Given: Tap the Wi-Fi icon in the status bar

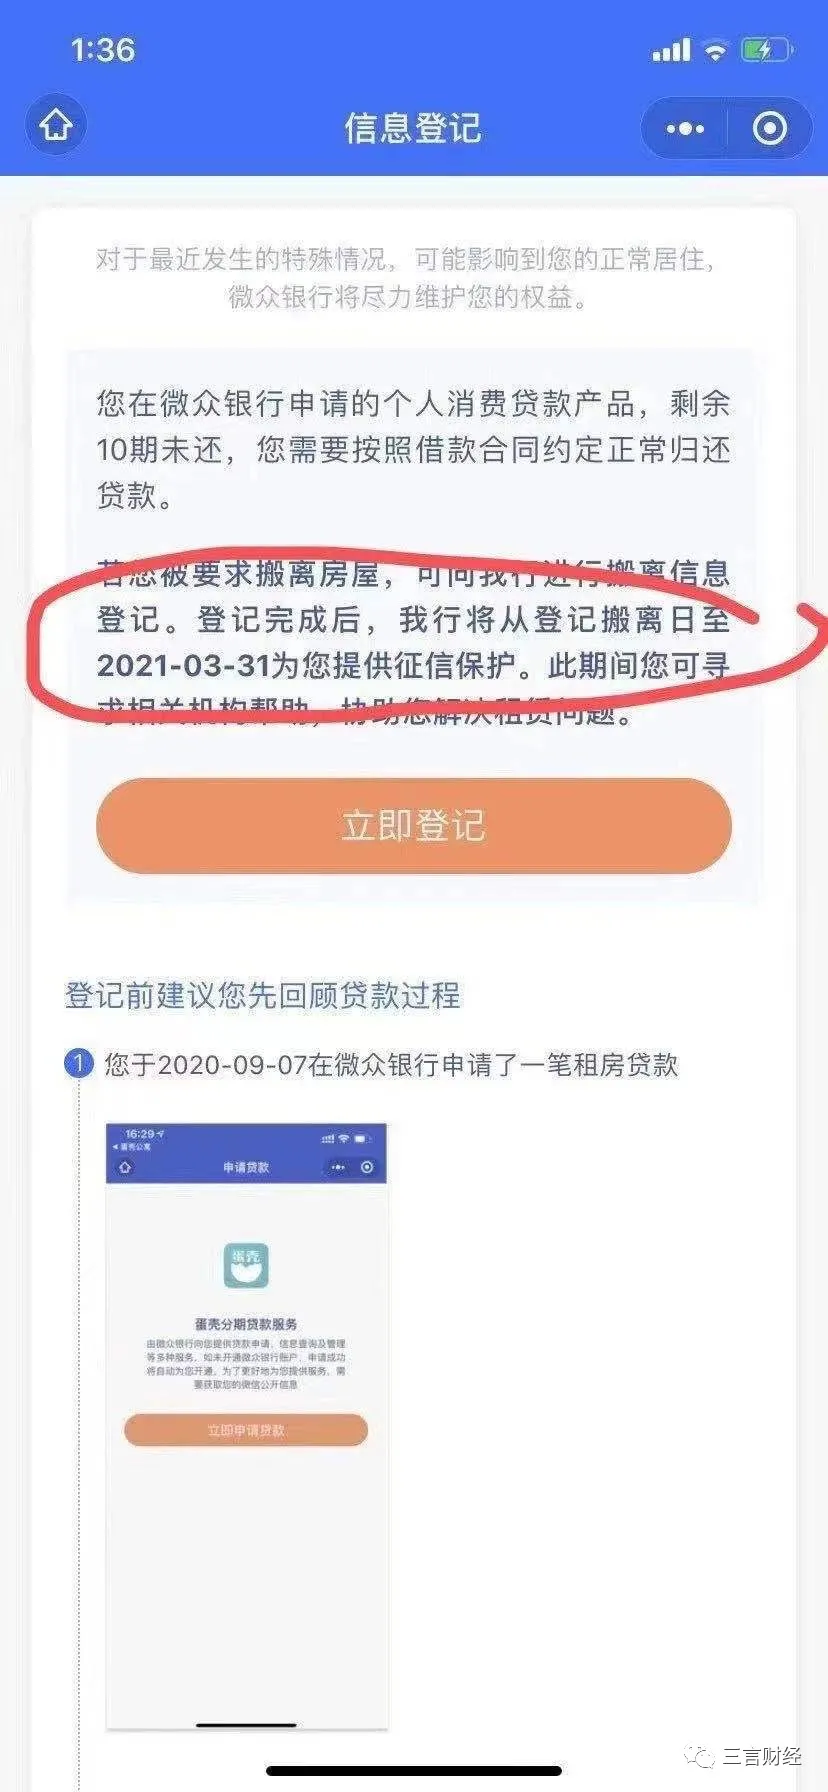Looking at the screenshot, I should (715, 50).
